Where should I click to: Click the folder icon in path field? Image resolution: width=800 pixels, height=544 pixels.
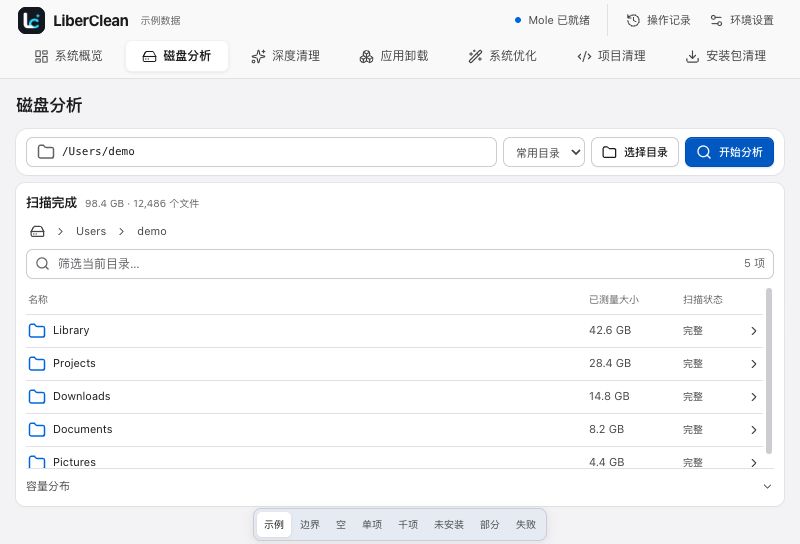pos(46,152)
